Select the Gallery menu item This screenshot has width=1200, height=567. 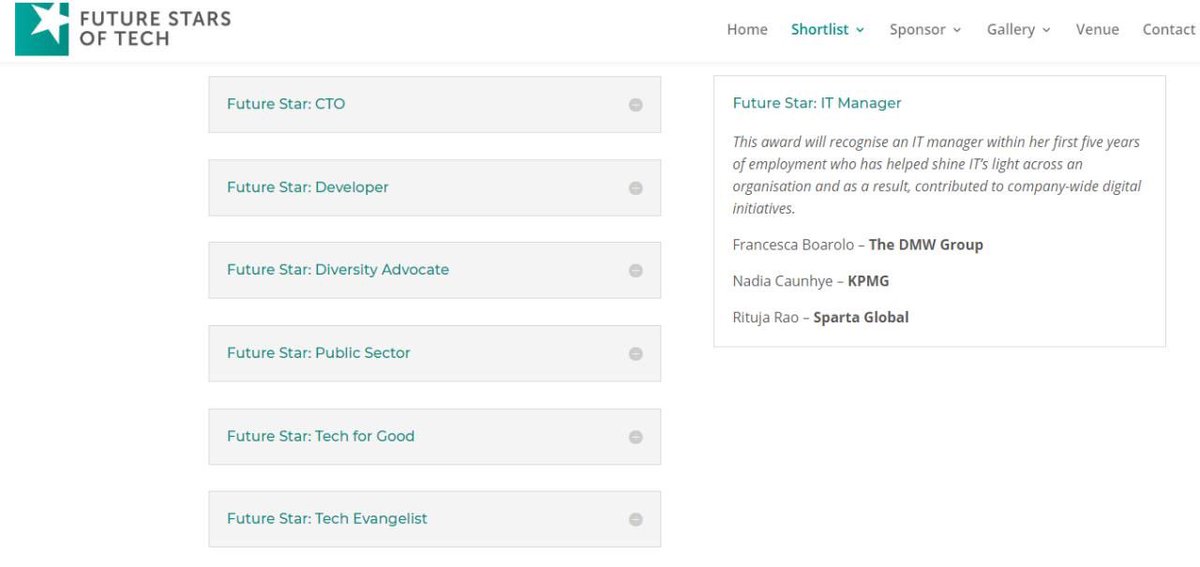pyautogui.click(x=1011, y=29)
